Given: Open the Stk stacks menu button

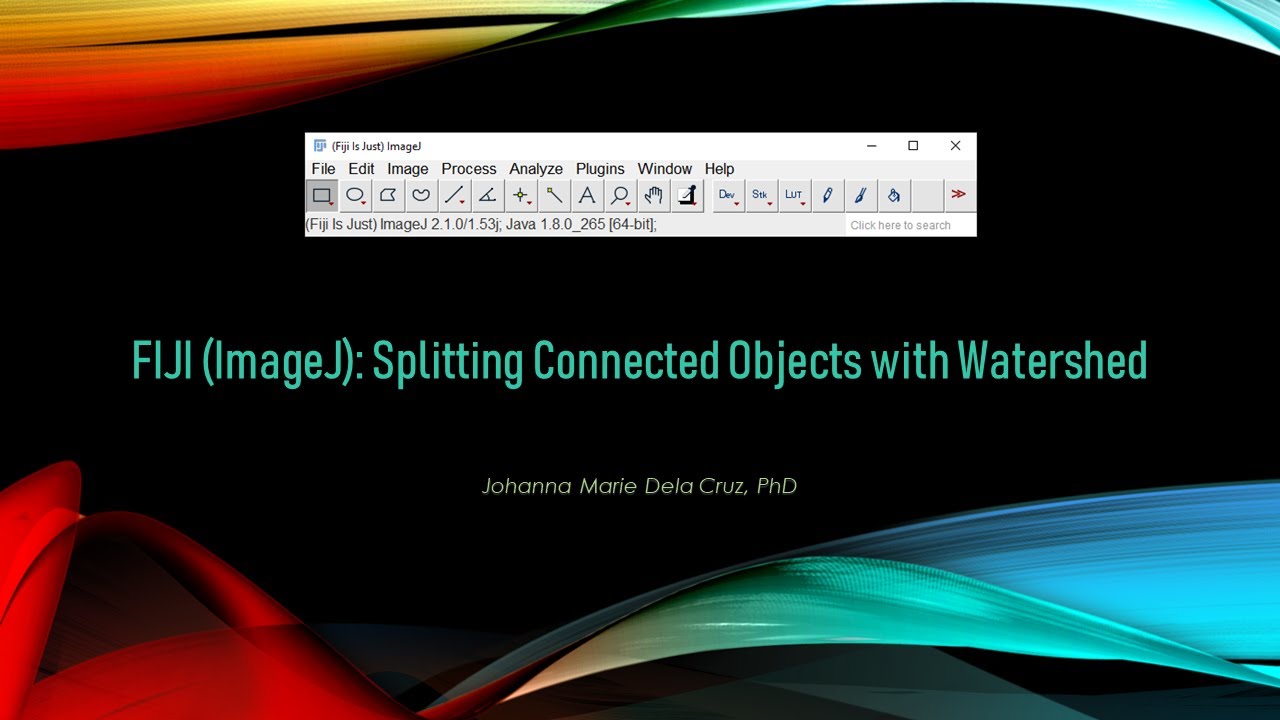Looking at the screenshot, I should click(761, 195).
